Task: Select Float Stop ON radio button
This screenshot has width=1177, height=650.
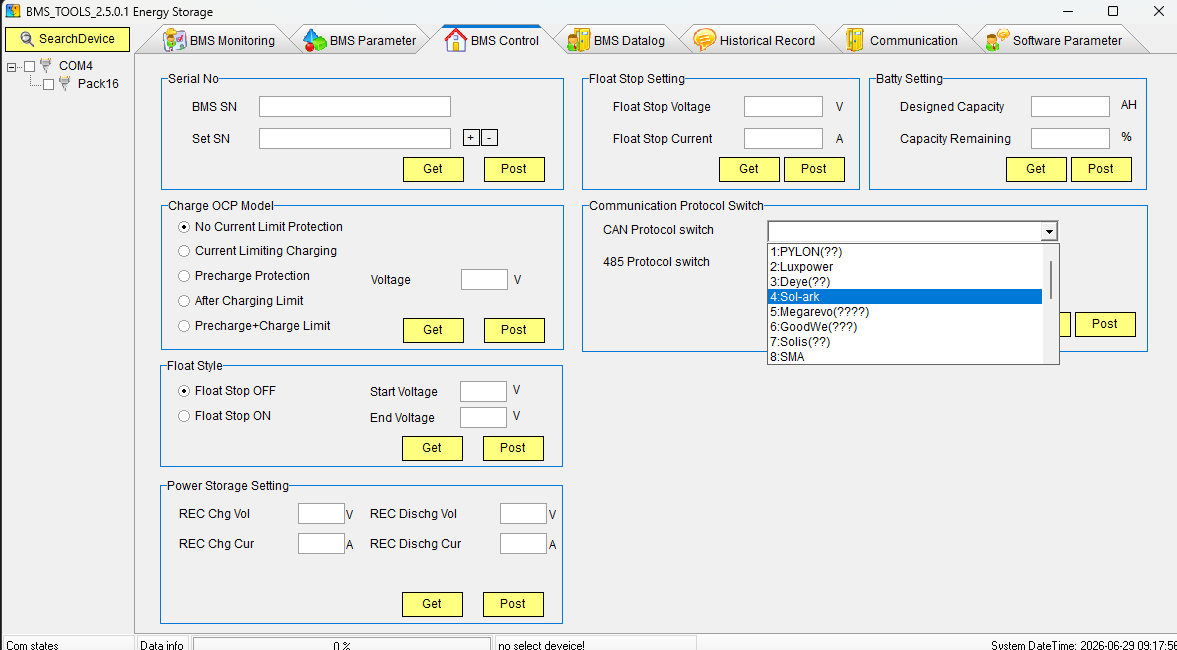Action: [184, 416]
